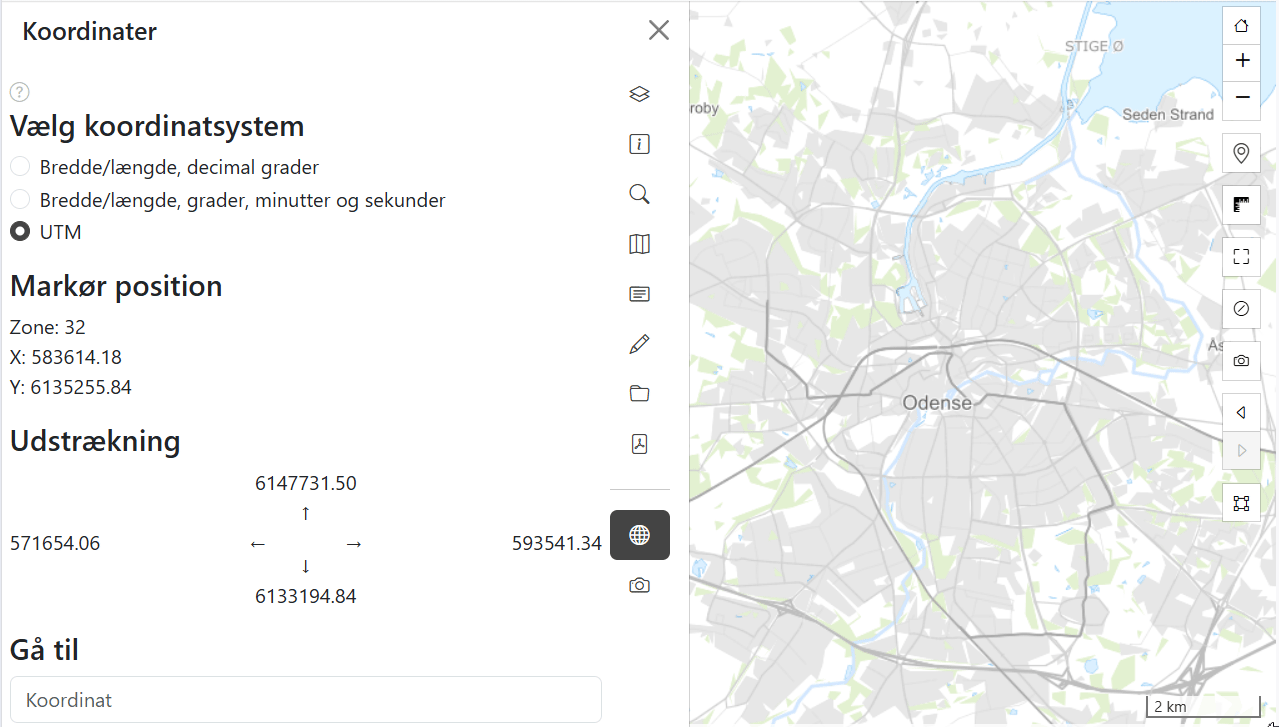Open the baselayer map icon tab
This screenshot has width=1279, height=727.
pos(640,244)
